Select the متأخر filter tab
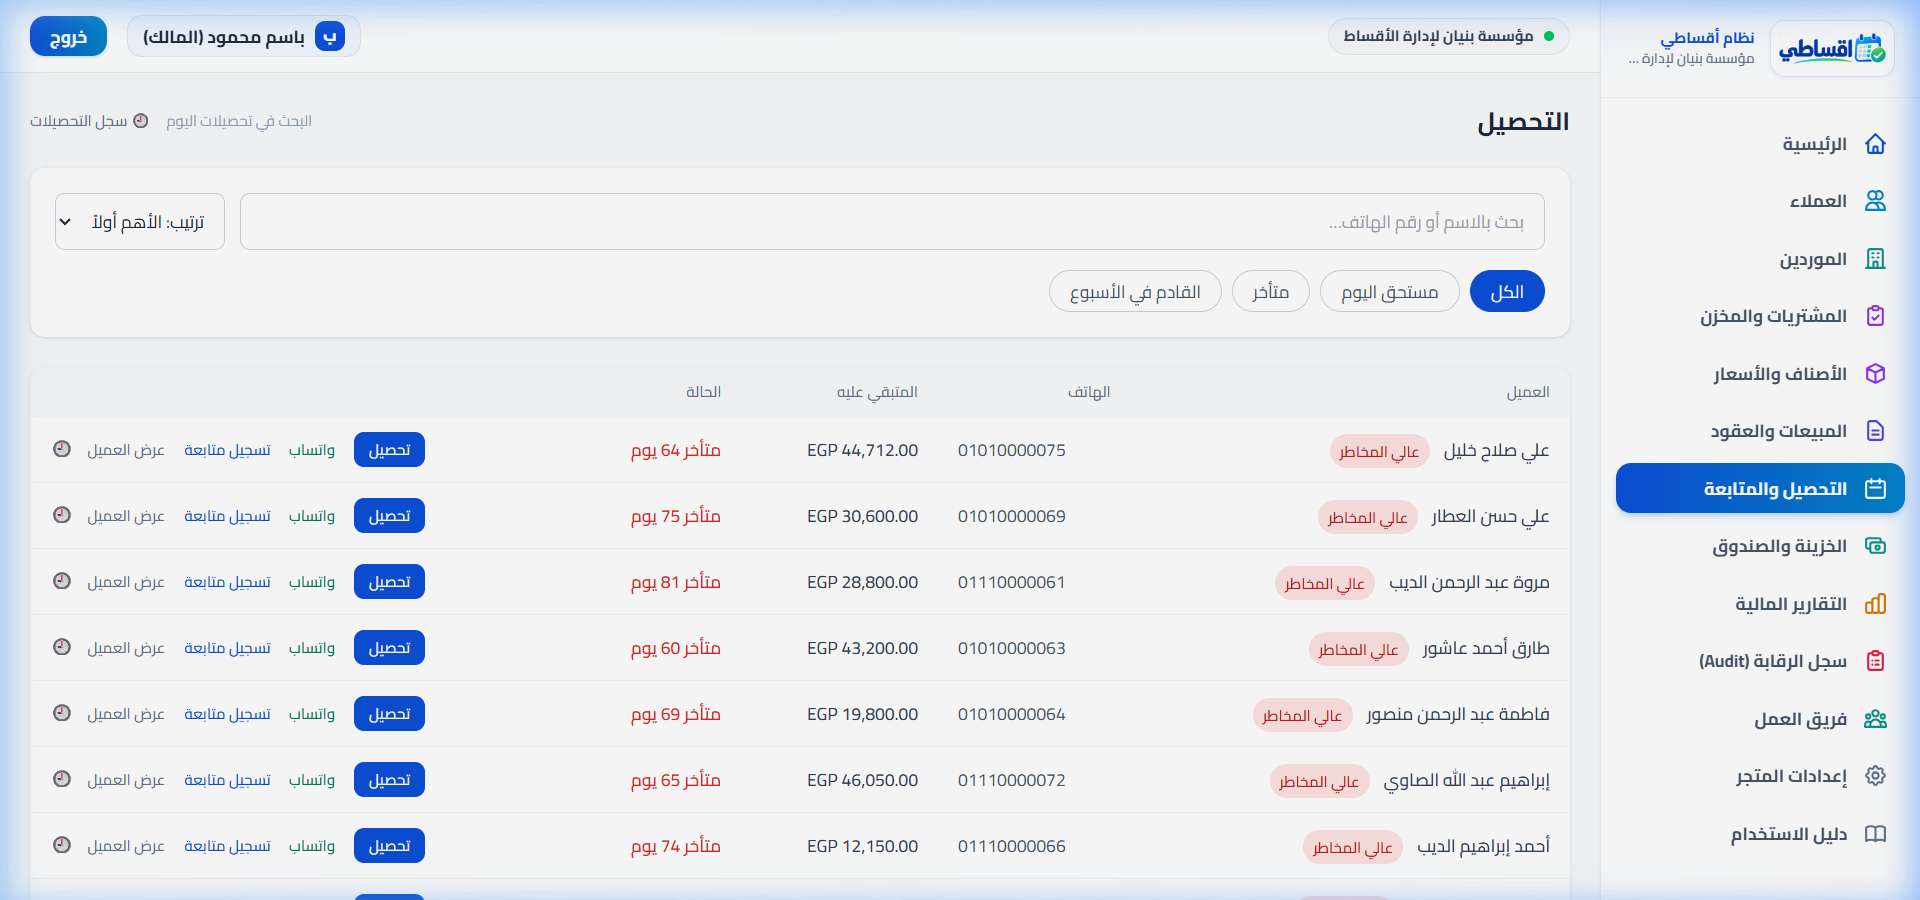This screenshot has width=1920, height=900. tap(1271, 292)
